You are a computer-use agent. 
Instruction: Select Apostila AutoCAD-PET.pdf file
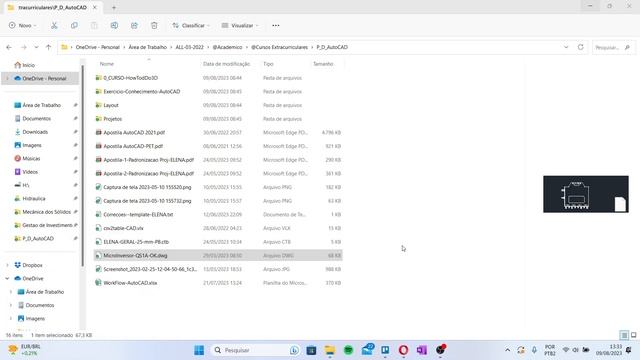click(x=133, y=146)
